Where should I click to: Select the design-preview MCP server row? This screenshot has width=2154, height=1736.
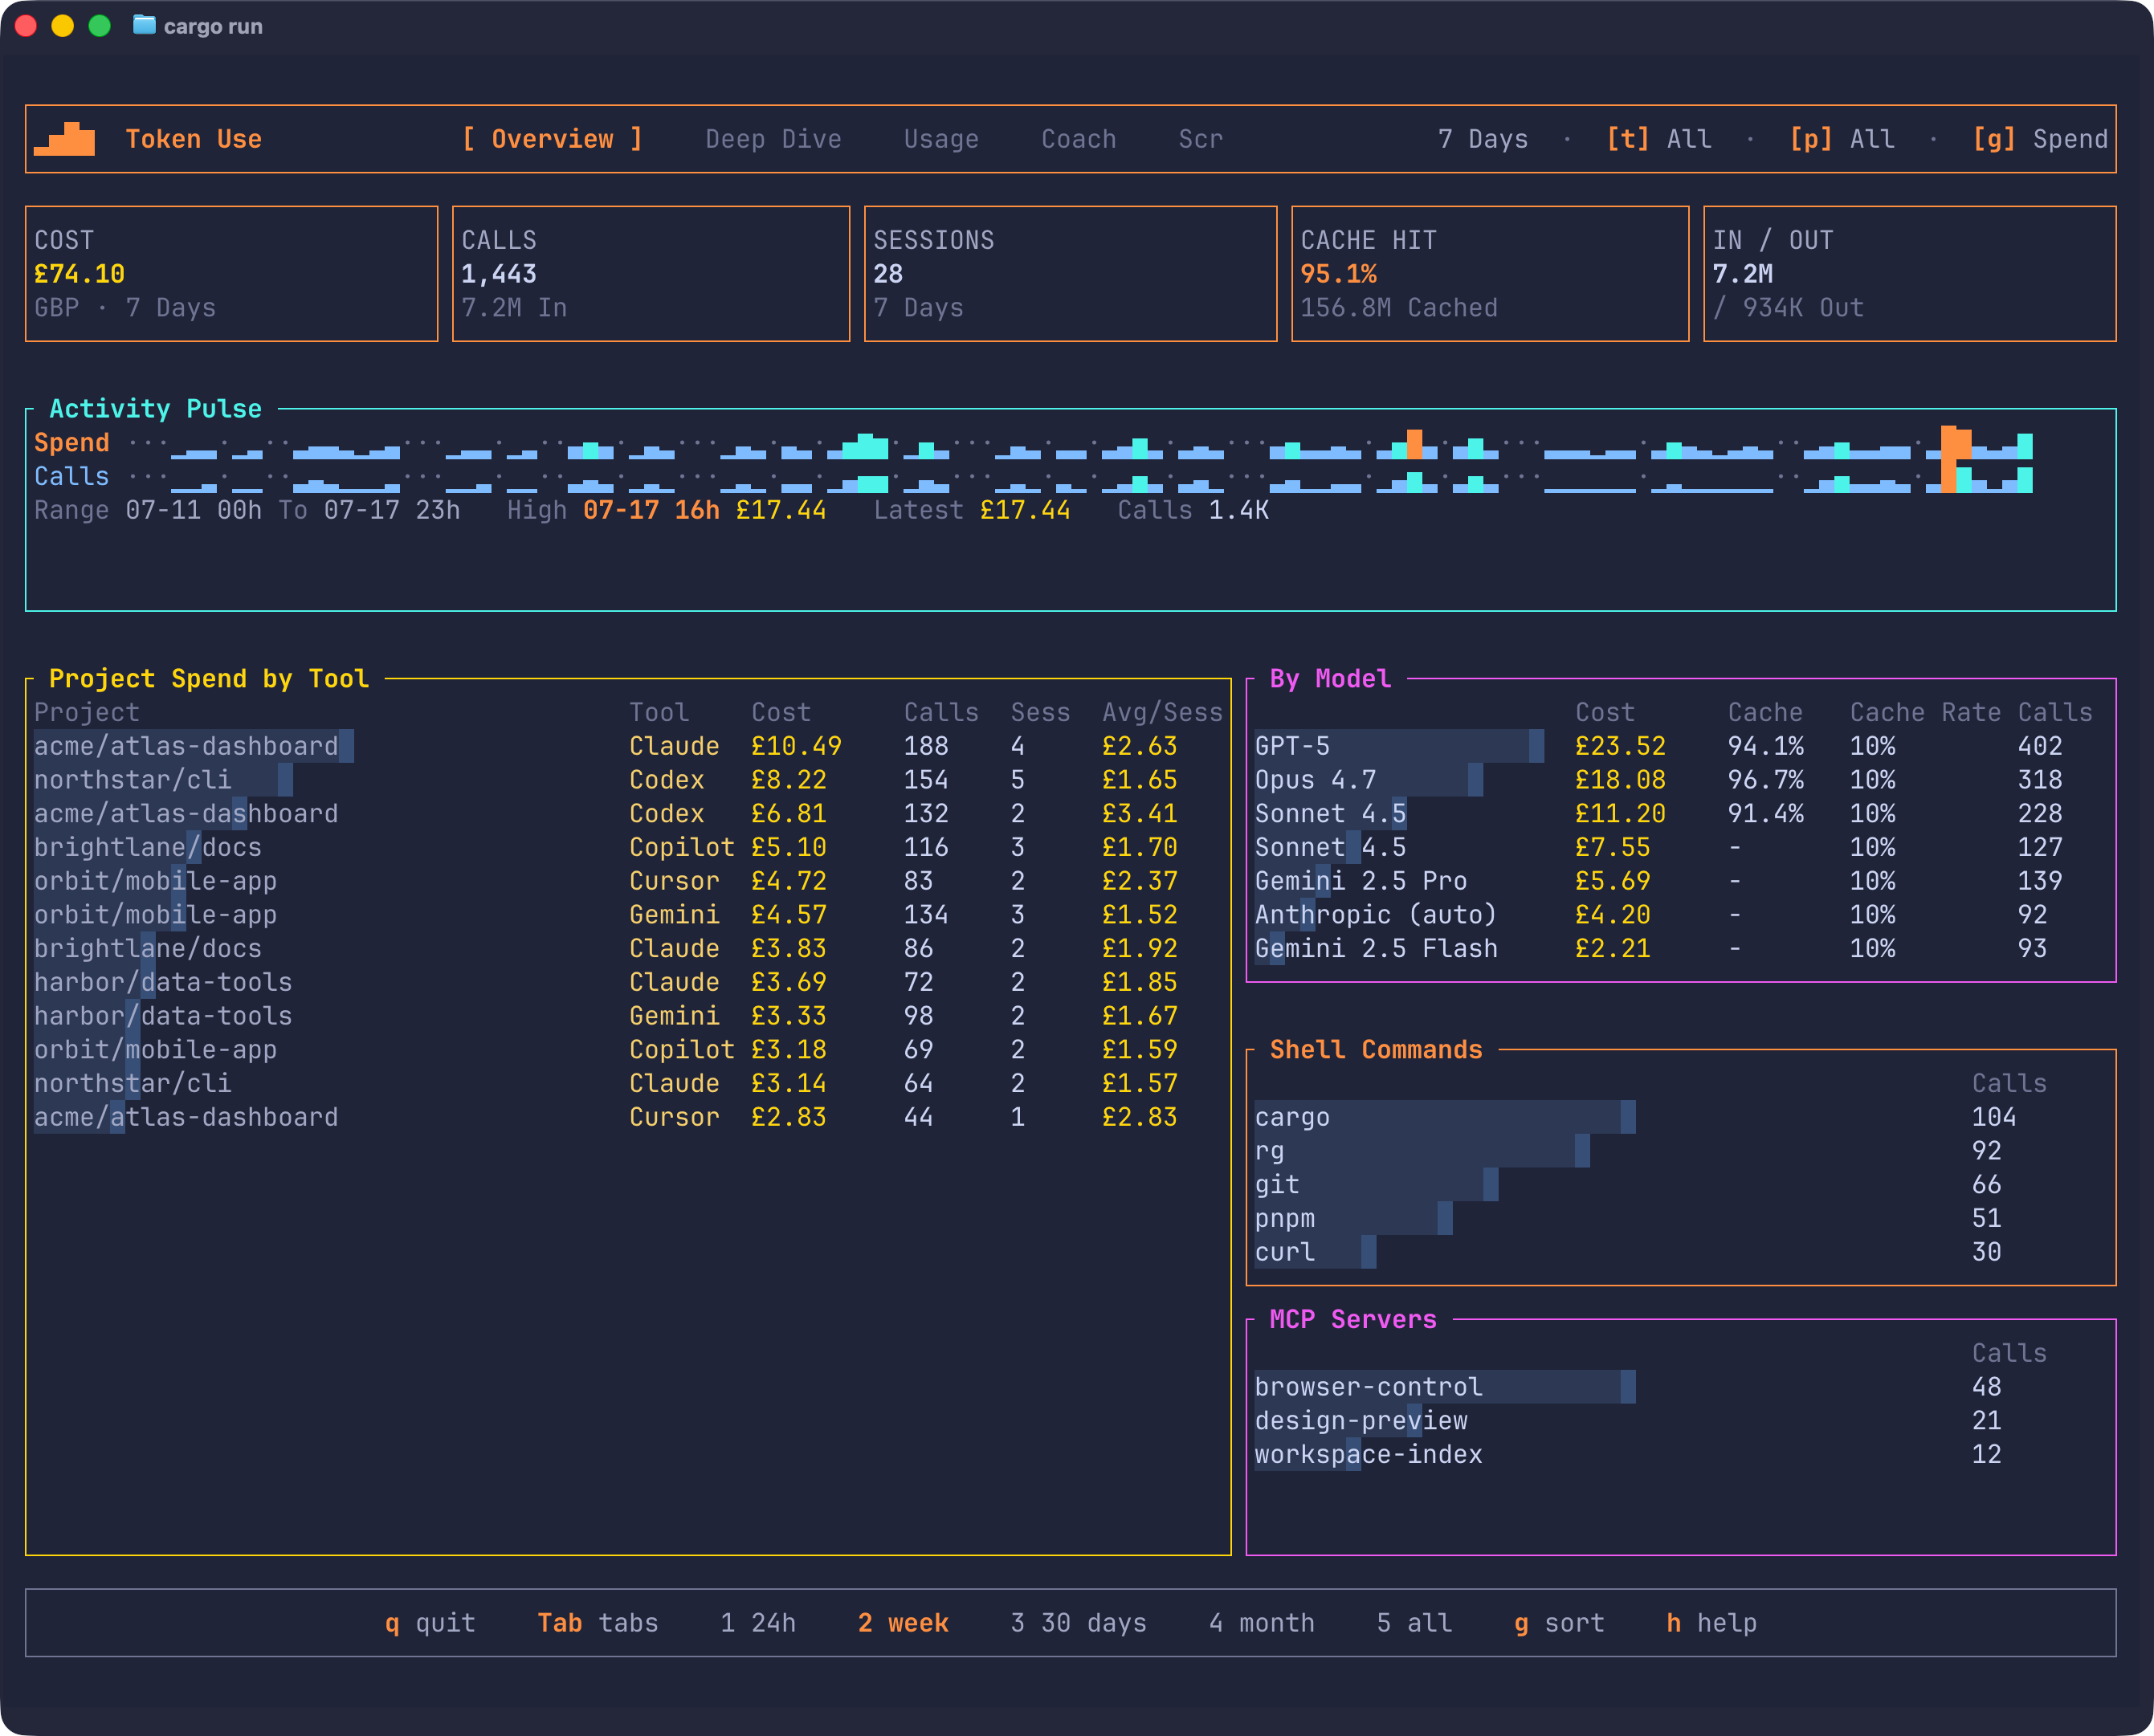(1681, 1421)
